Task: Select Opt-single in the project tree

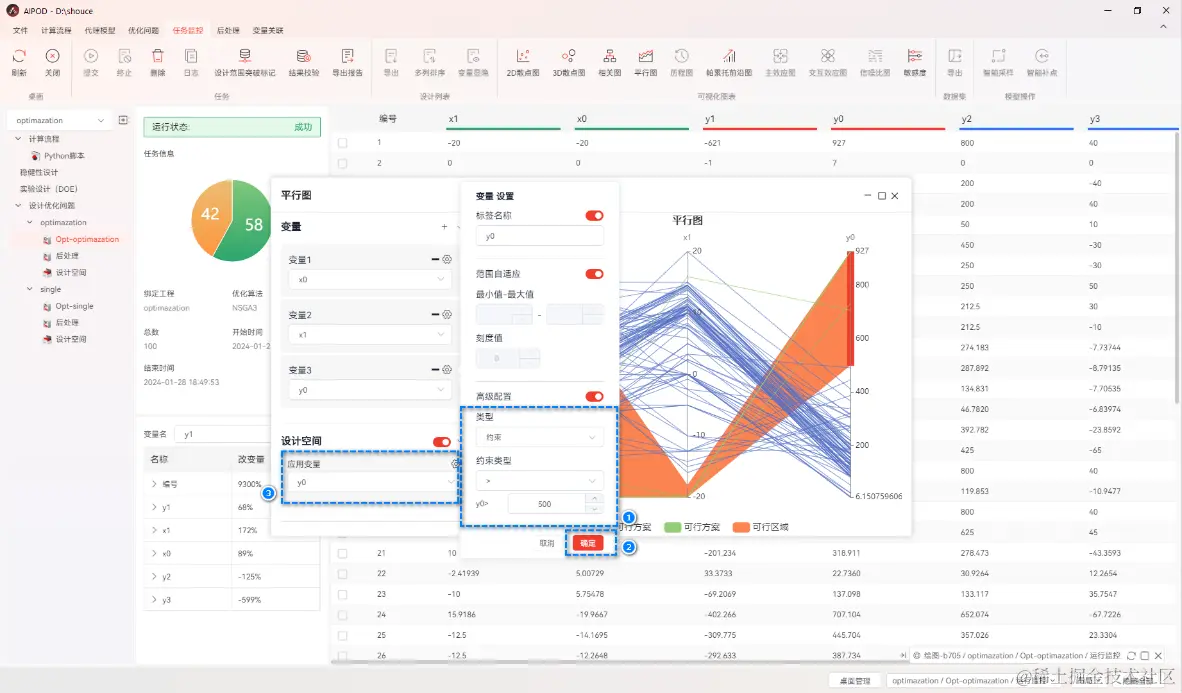Action: 74,306
